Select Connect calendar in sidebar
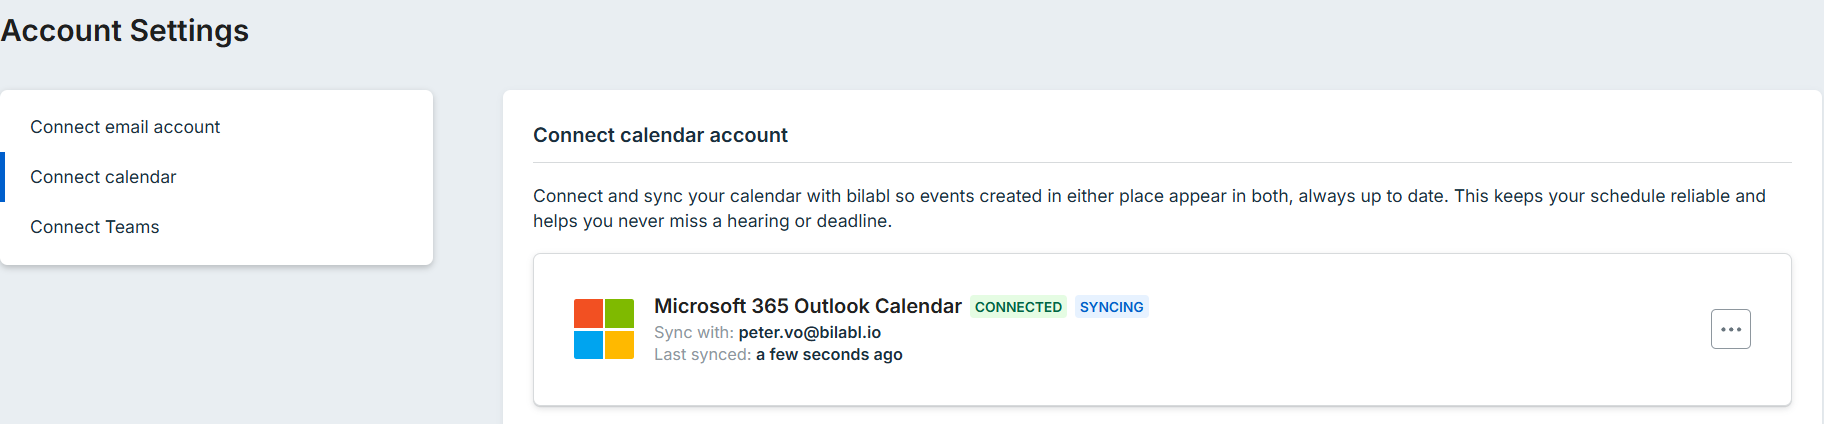Screen dimensions: 1824x424 coord(103,177)
